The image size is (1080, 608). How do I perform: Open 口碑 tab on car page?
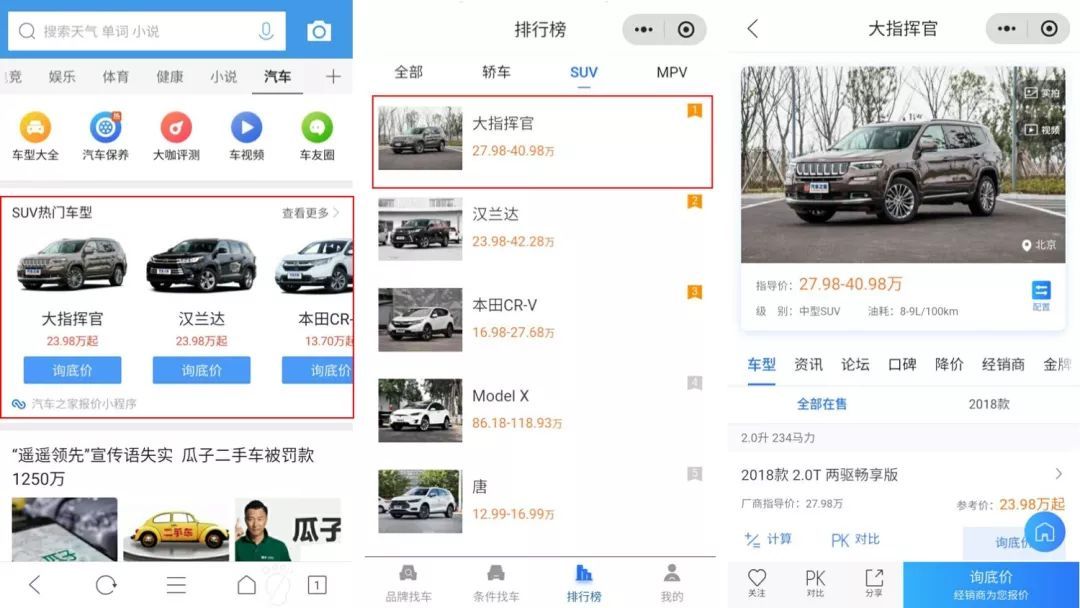[902, 364]
